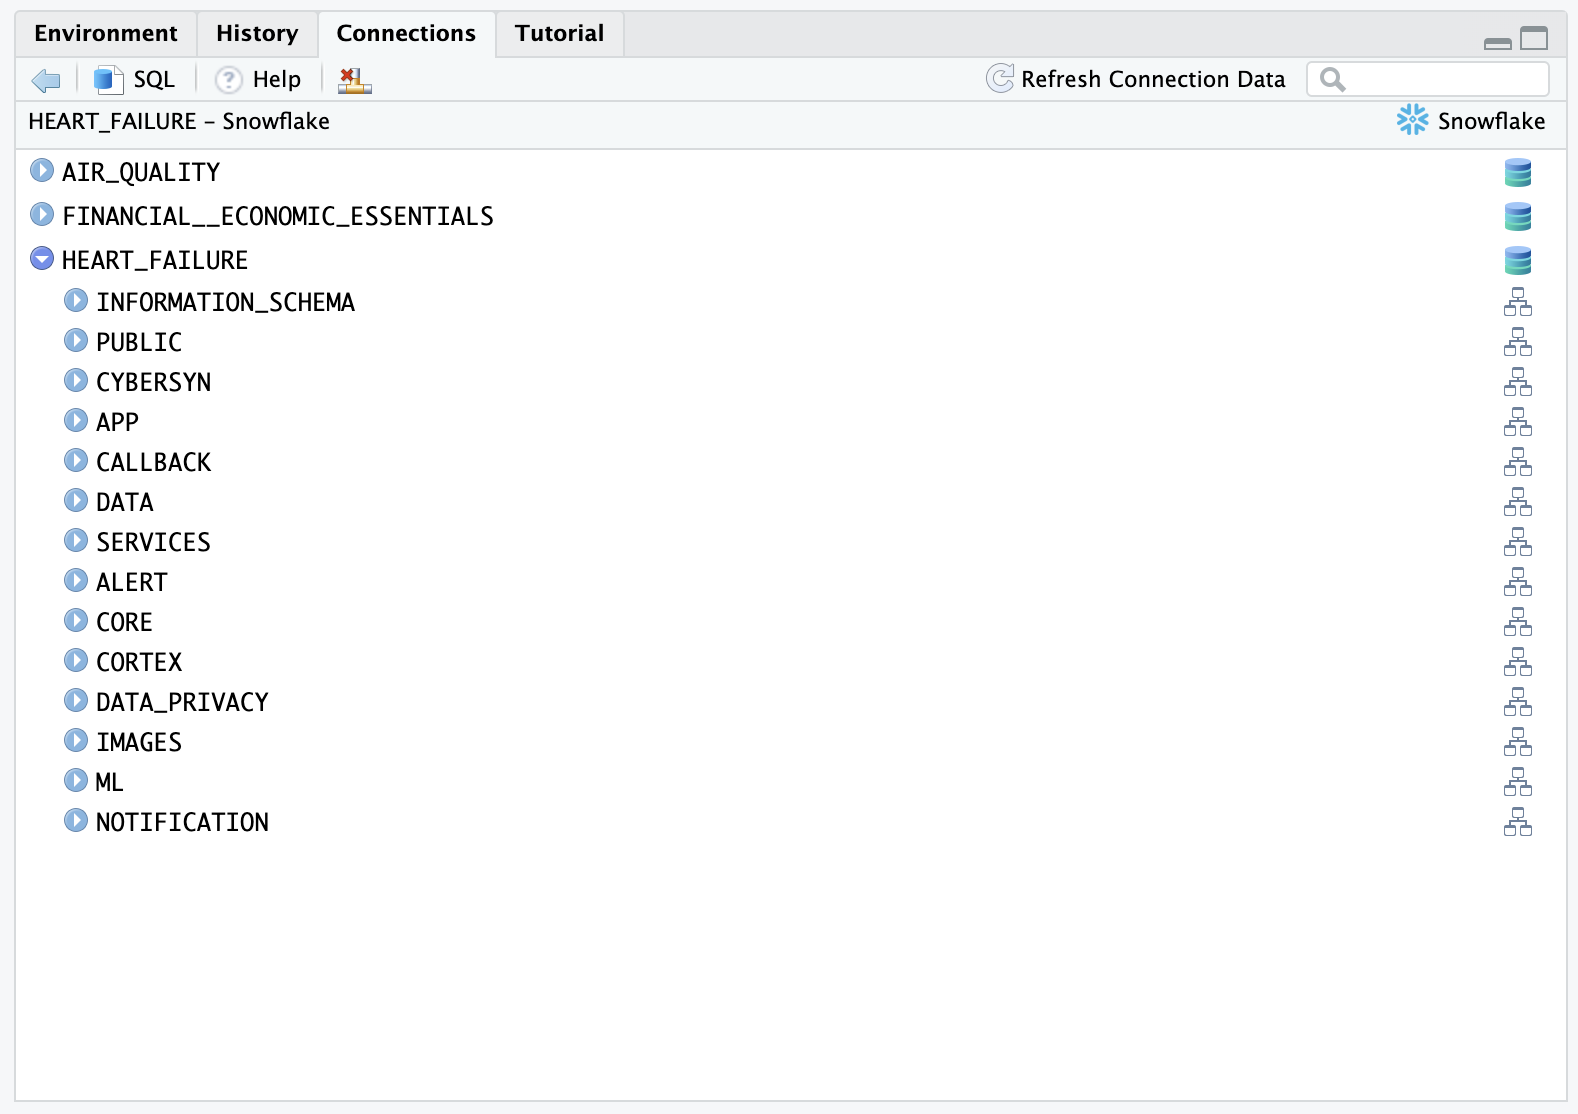Select the Connections tab

click(x=406, y=34)
